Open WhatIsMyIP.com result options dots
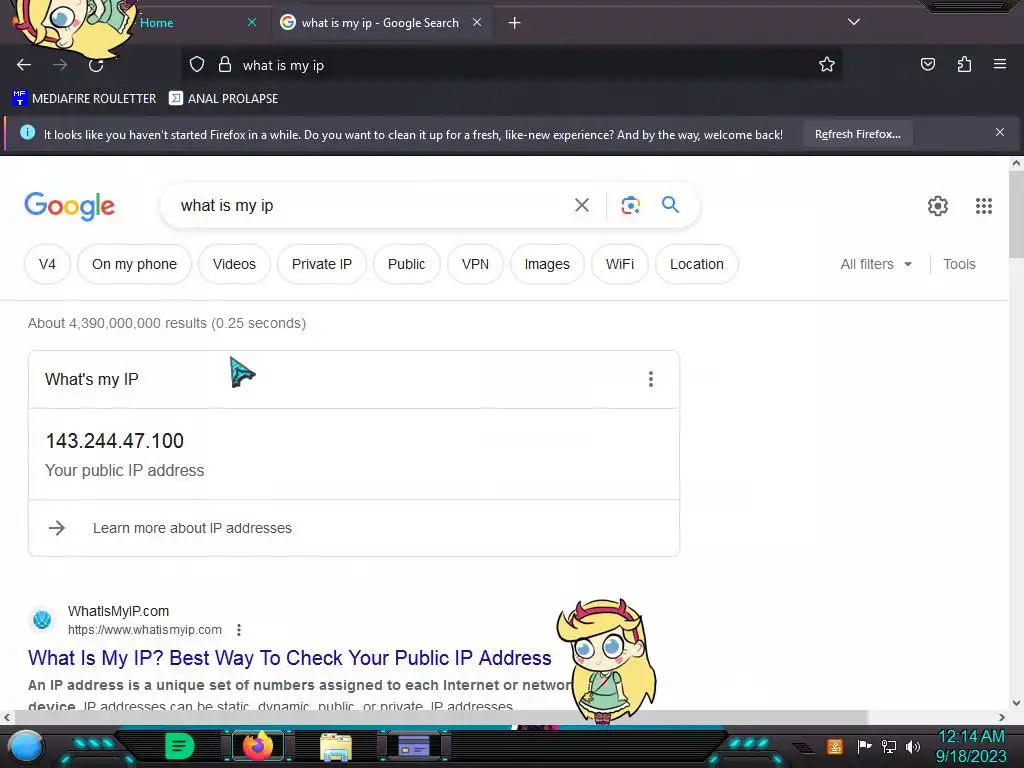The height and width of the screenshot is (768, 1024). [x=239, y=630]
